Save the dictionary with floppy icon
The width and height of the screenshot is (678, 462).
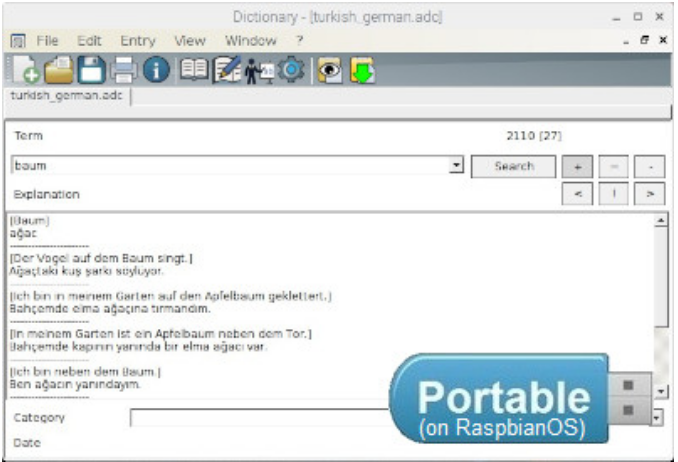click(92, 70)
